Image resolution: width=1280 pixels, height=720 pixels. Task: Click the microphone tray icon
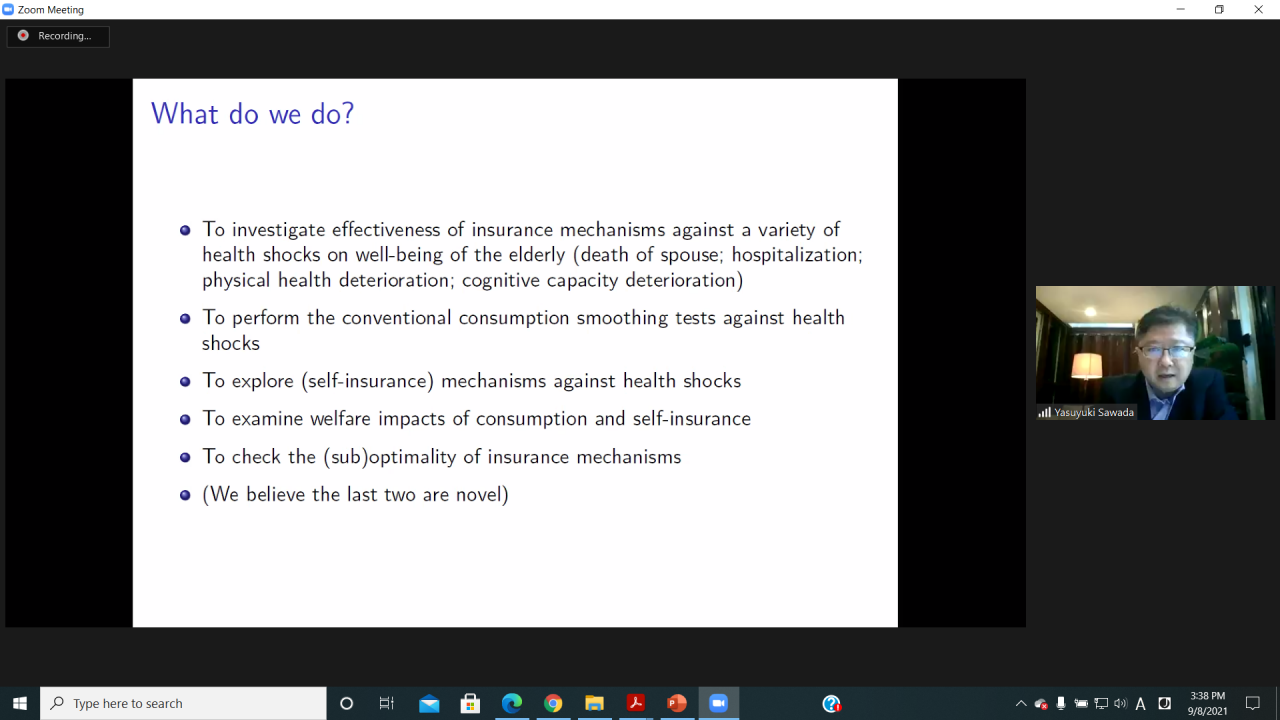click(1061, 703)
